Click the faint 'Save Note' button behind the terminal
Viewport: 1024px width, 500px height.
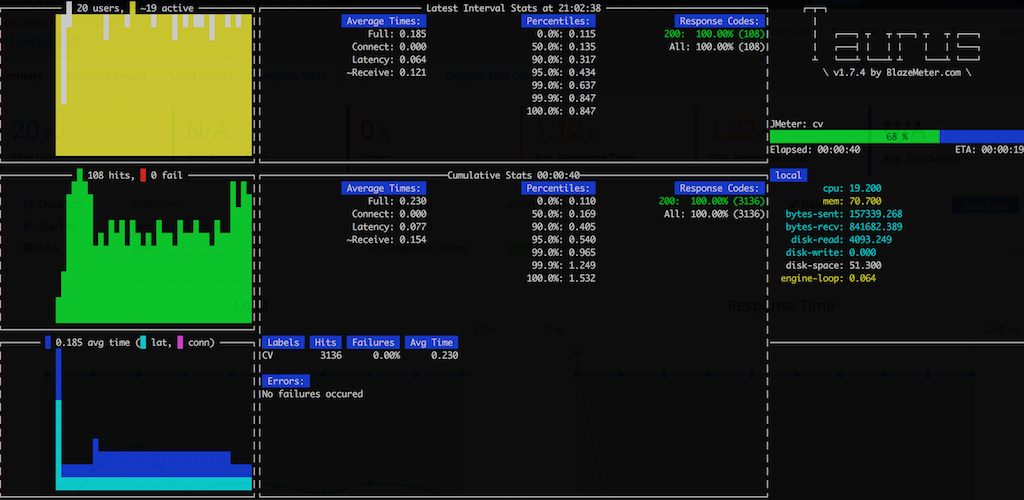985,206
